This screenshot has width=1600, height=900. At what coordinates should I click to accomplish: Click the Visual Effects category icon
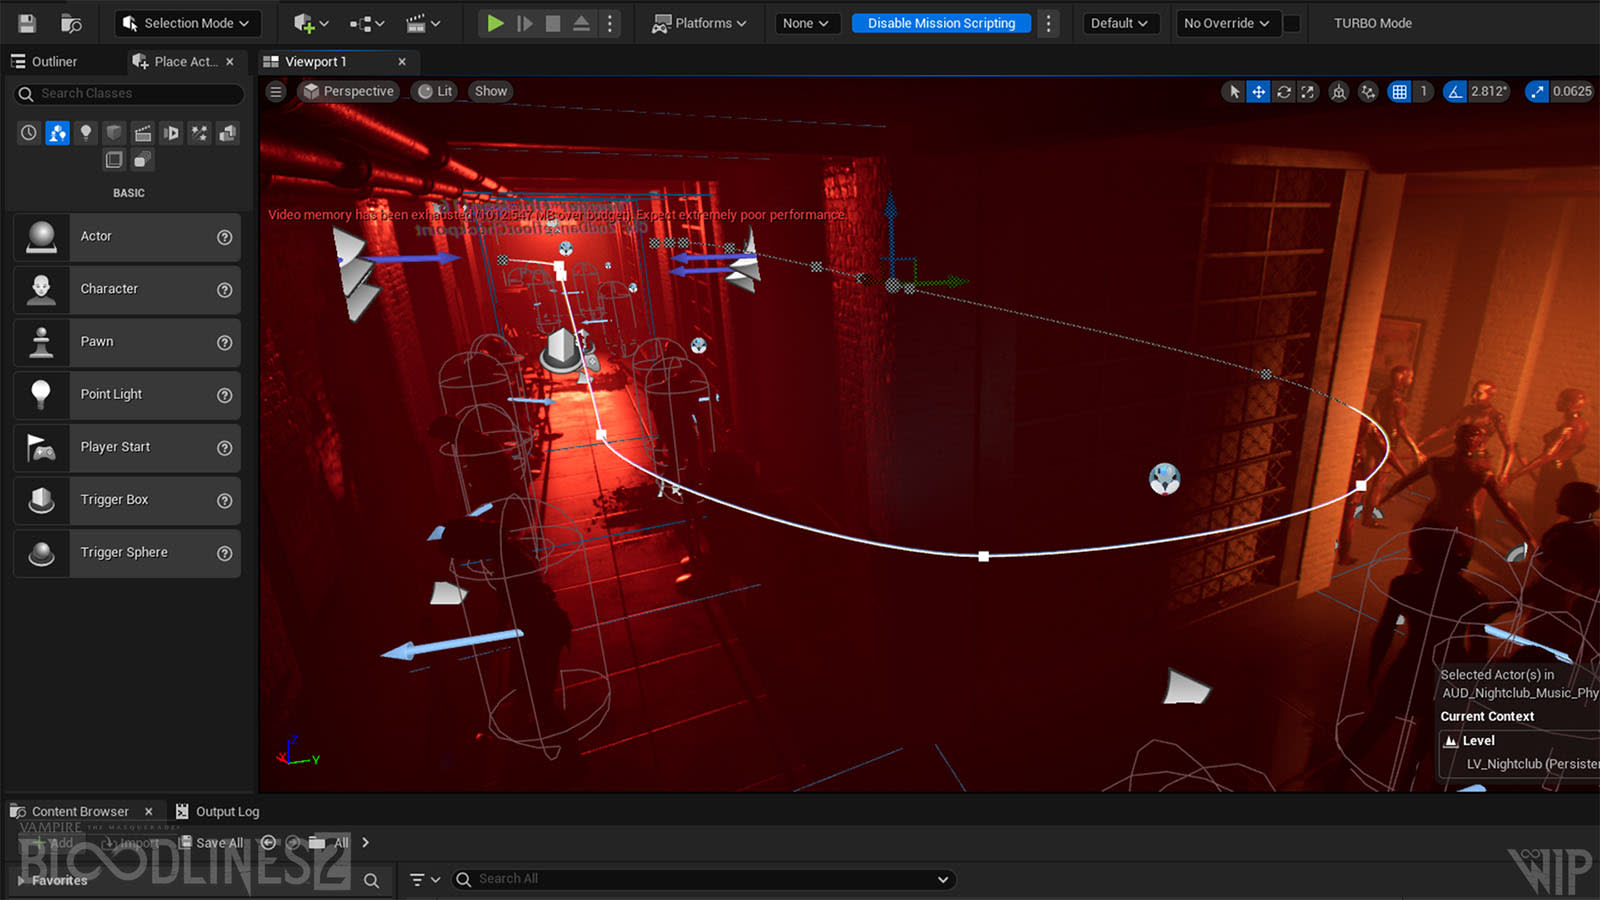point(200,133)
